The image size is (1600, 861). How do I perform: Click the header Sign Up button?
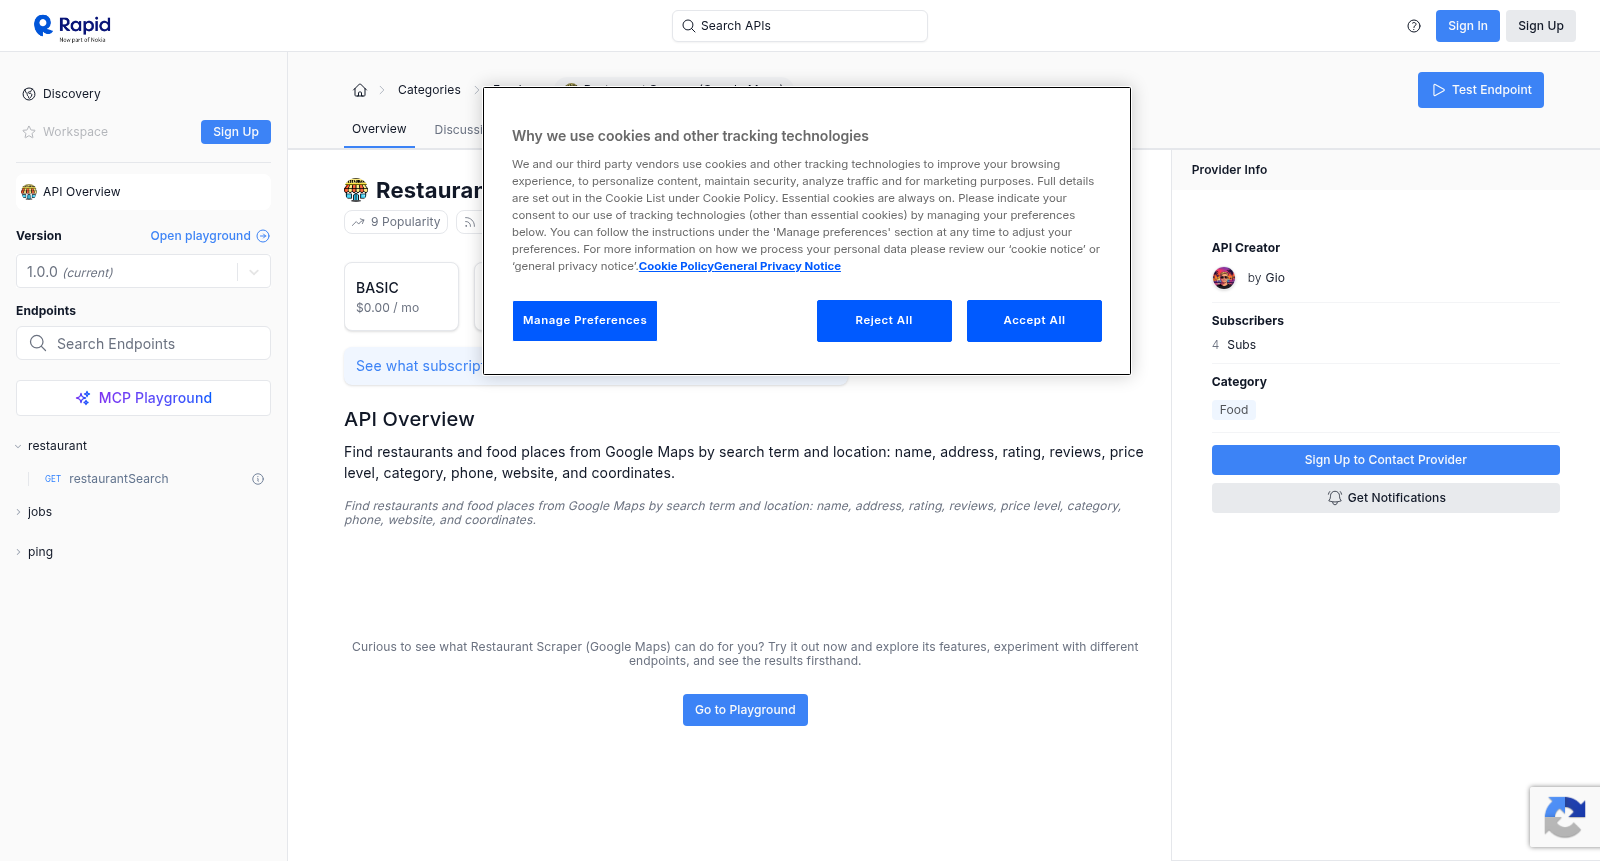point(1541,26)
